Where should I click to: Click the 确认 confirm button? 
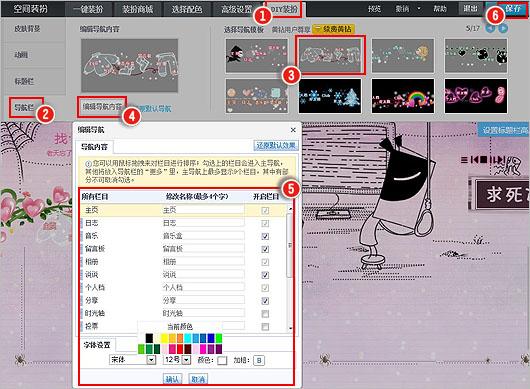172,379
